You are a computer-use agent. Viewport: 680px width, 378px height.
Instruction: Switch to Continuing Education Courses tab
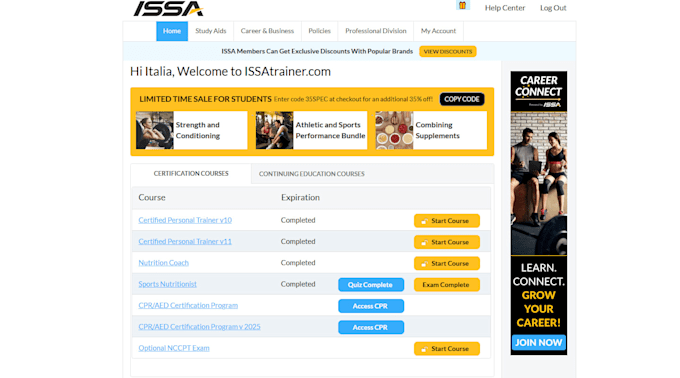[311, 174]
